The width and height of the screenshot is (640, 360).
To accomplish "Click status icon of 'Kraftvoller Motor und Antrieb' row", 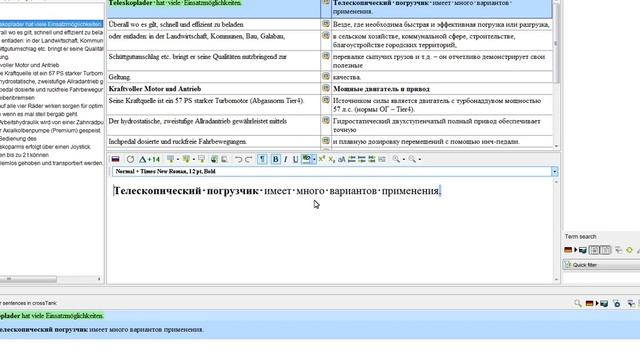I will coord(326,88).
